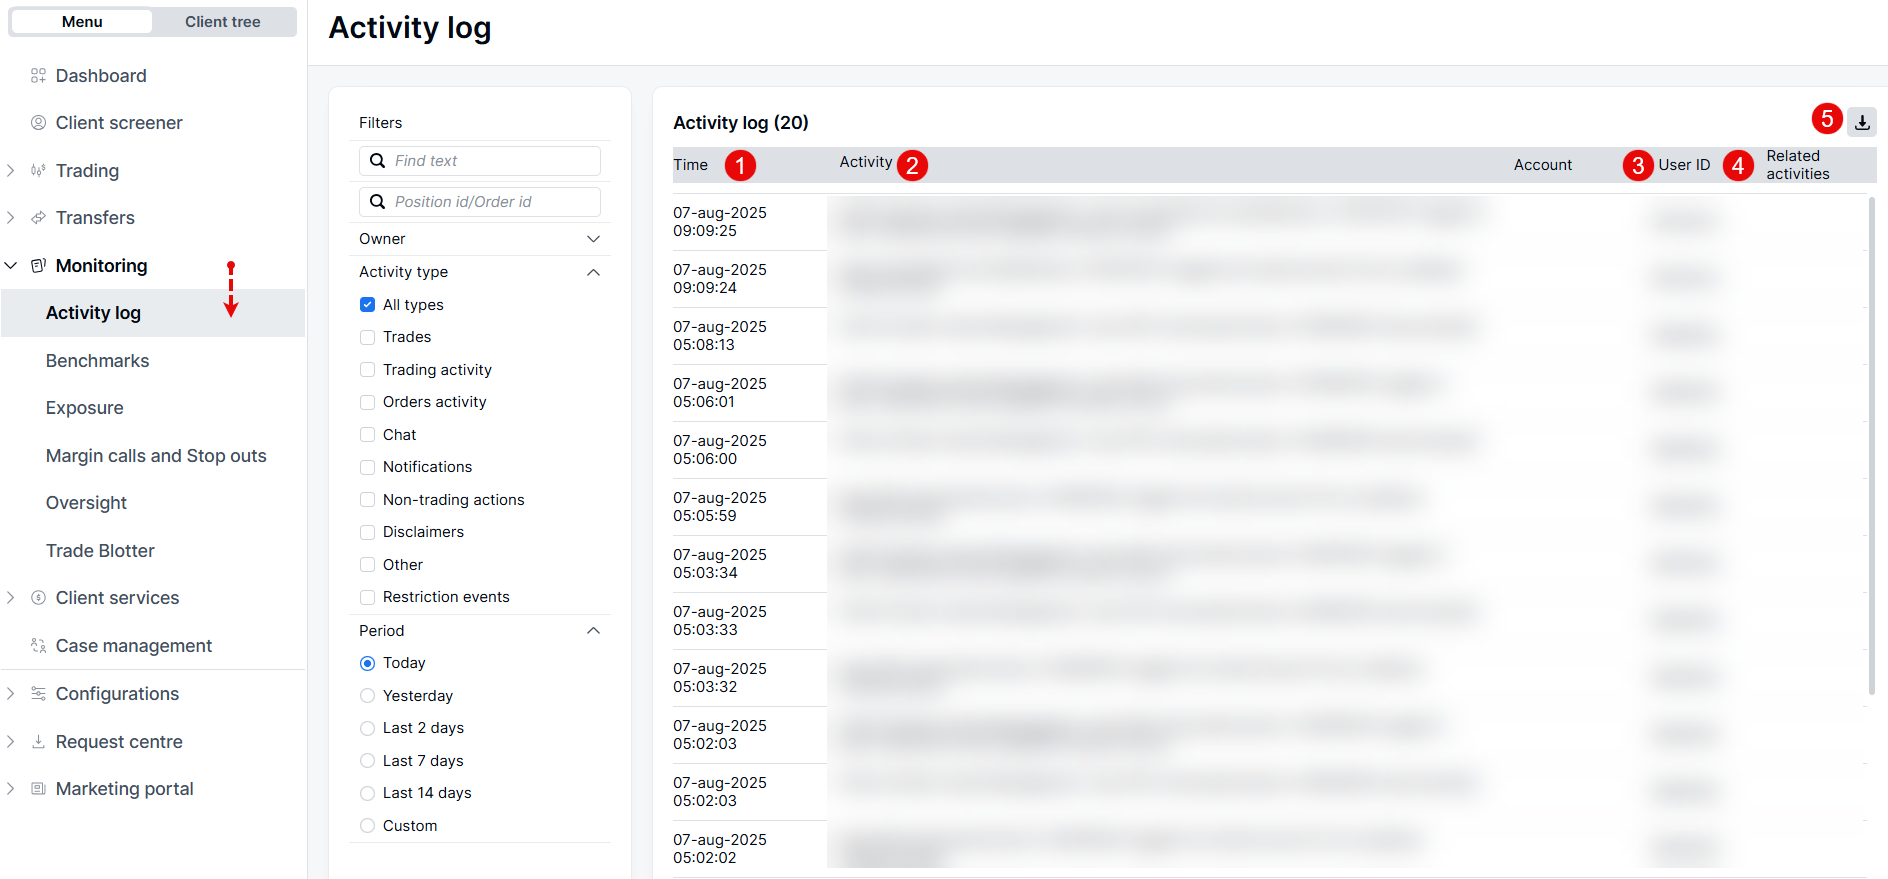This screenshot has height=879, width=1888.
Task: Expand the Owner filter dropdown
Action: (593, 239)
